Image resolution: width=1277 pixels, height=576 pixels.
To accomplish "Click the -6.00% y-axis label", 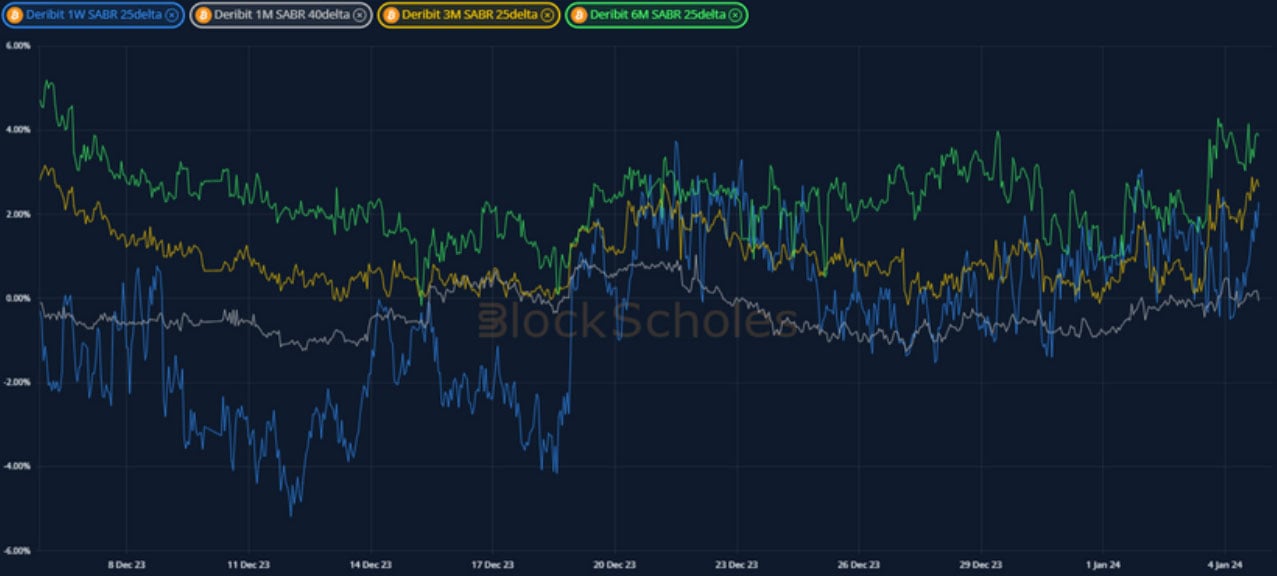I will [x=17, y=550].
